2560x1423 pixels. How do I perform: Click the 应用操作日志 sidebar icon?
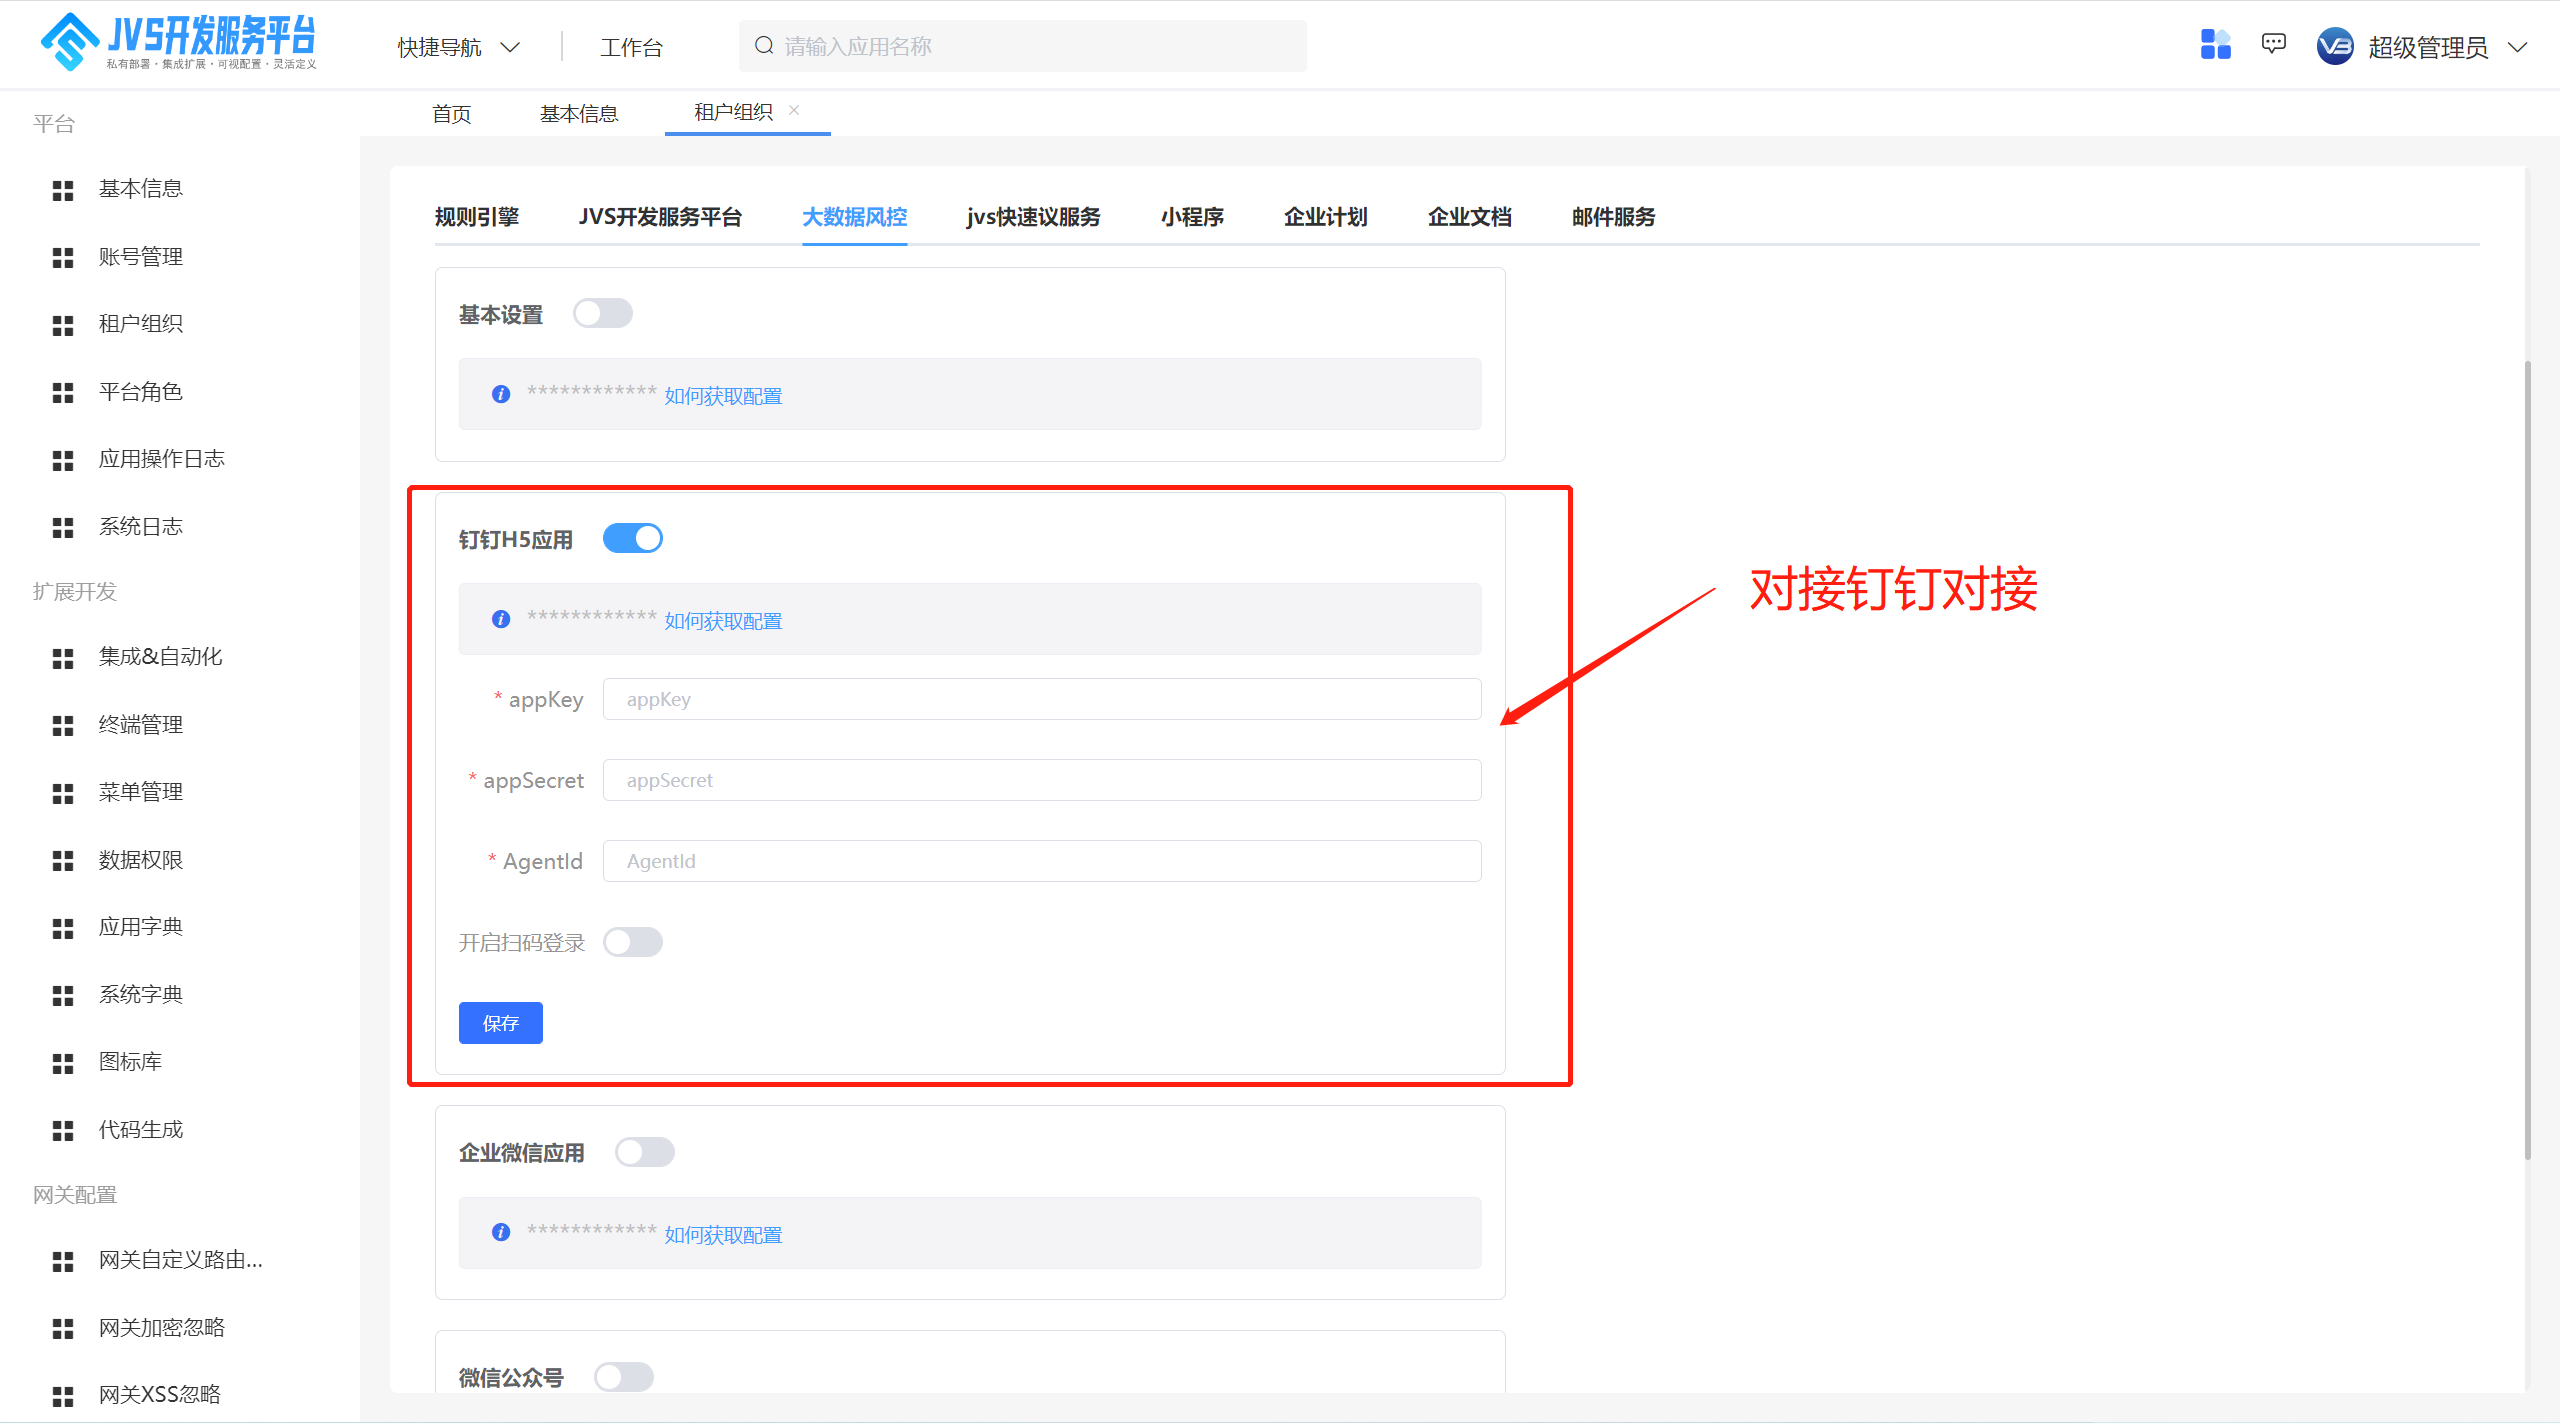[63, 460]
